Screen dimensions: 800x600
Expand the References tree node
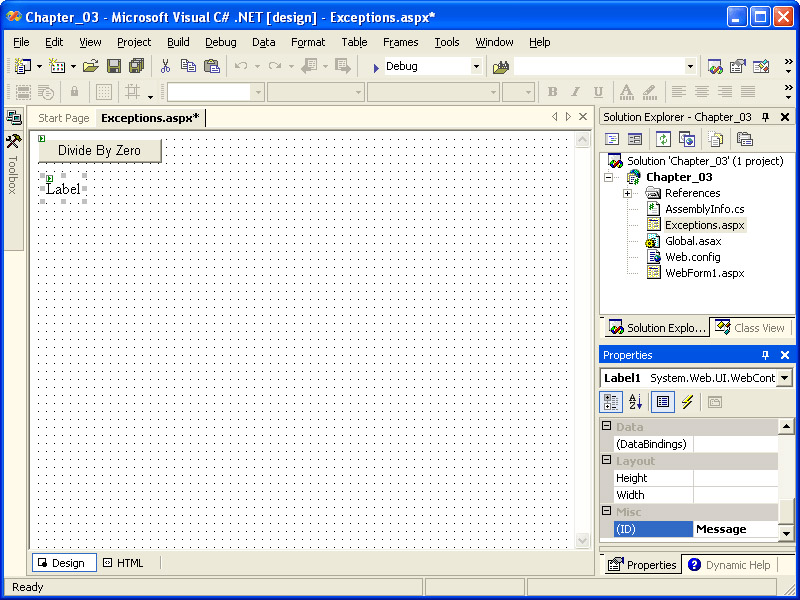point(627,193)
